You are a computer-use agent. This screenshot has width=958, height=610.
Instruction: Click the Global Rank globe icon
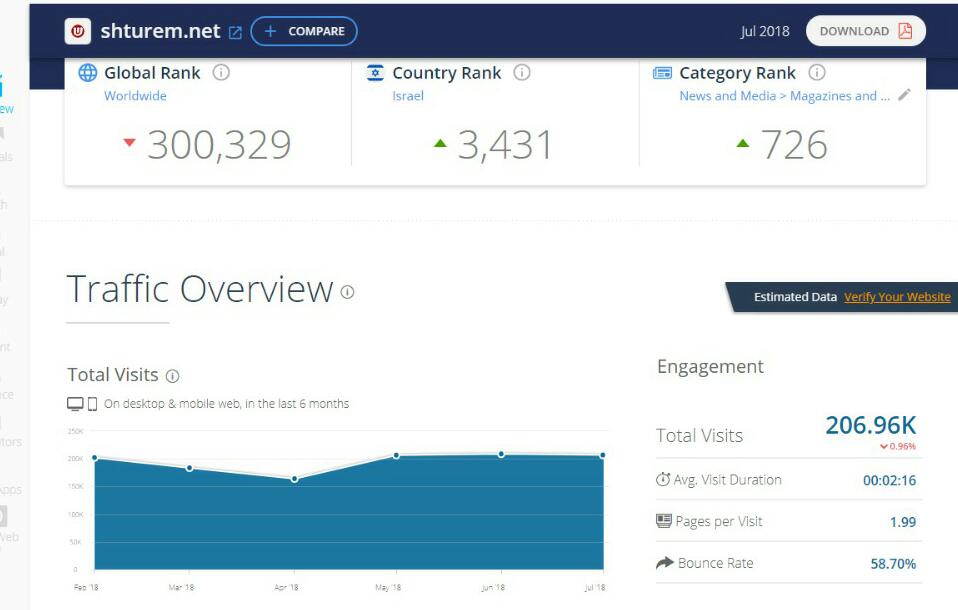tap(88, 73)
